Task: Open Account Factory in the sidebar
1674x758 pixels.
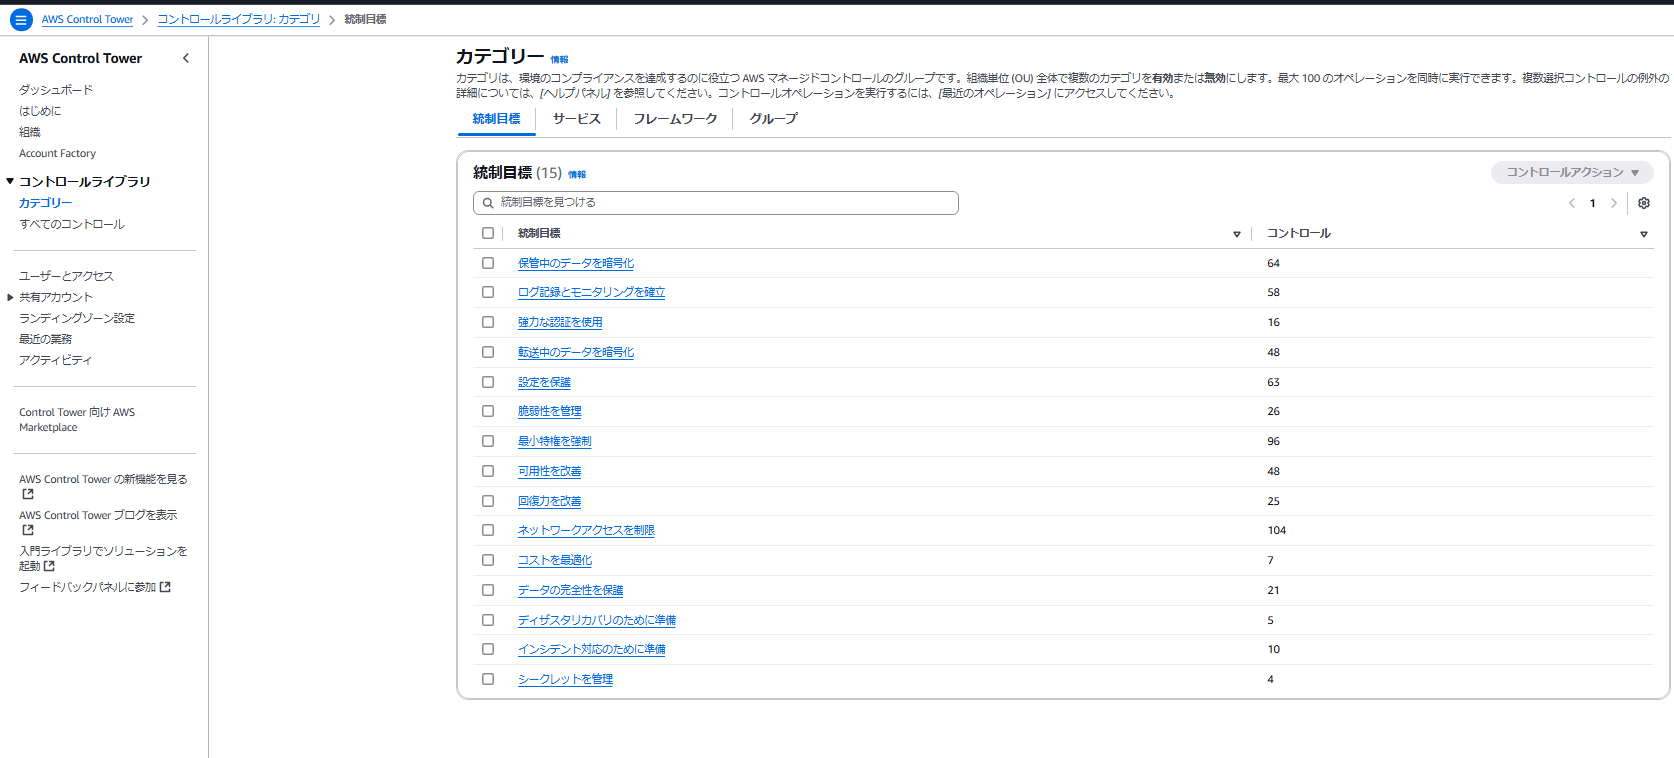Action: (57, 153)
